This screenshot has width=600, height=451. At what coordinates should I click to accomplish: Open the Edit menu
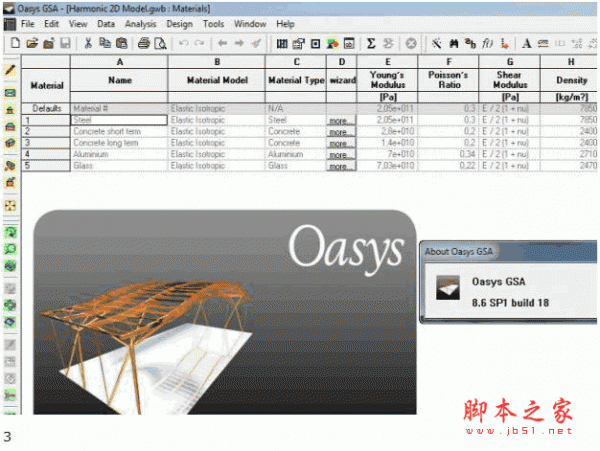tap(51, 24)
